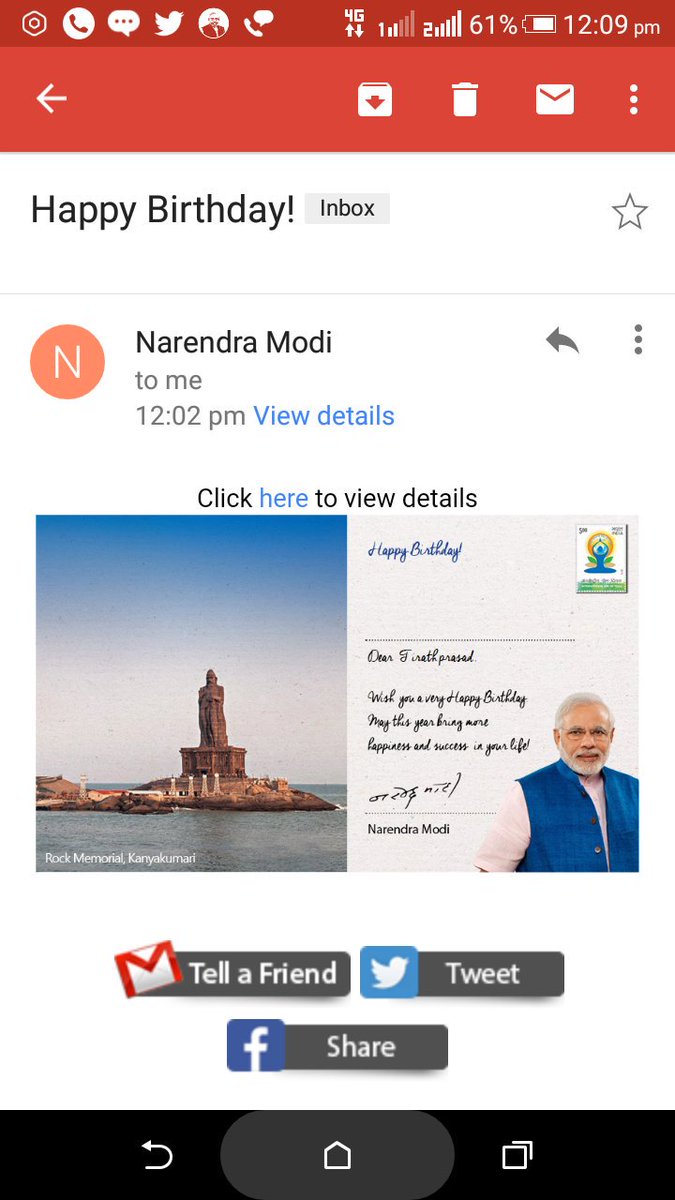The height and width of the screenshot is (1200, 675).
Task: Mark the email as unread via envelope icon
Action: point(555,99)
